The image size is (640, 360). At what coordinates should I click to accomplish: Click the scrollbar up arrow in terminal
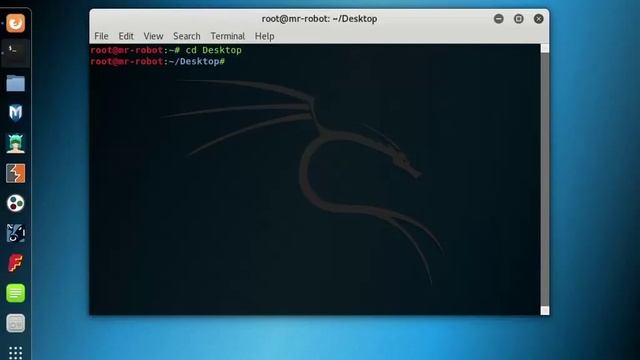tap(545, 48)
